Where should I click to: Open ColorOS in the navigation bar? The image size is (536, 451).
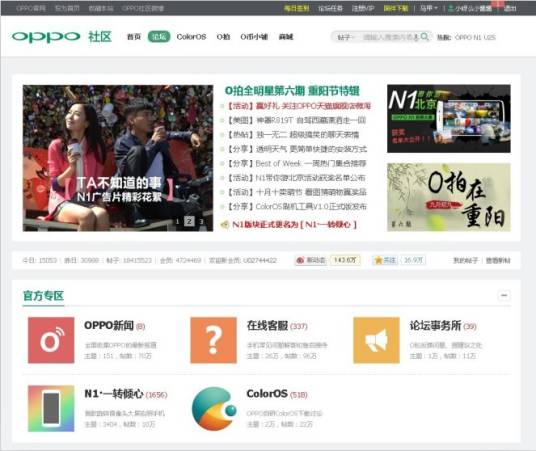click(x=191, y=37)
